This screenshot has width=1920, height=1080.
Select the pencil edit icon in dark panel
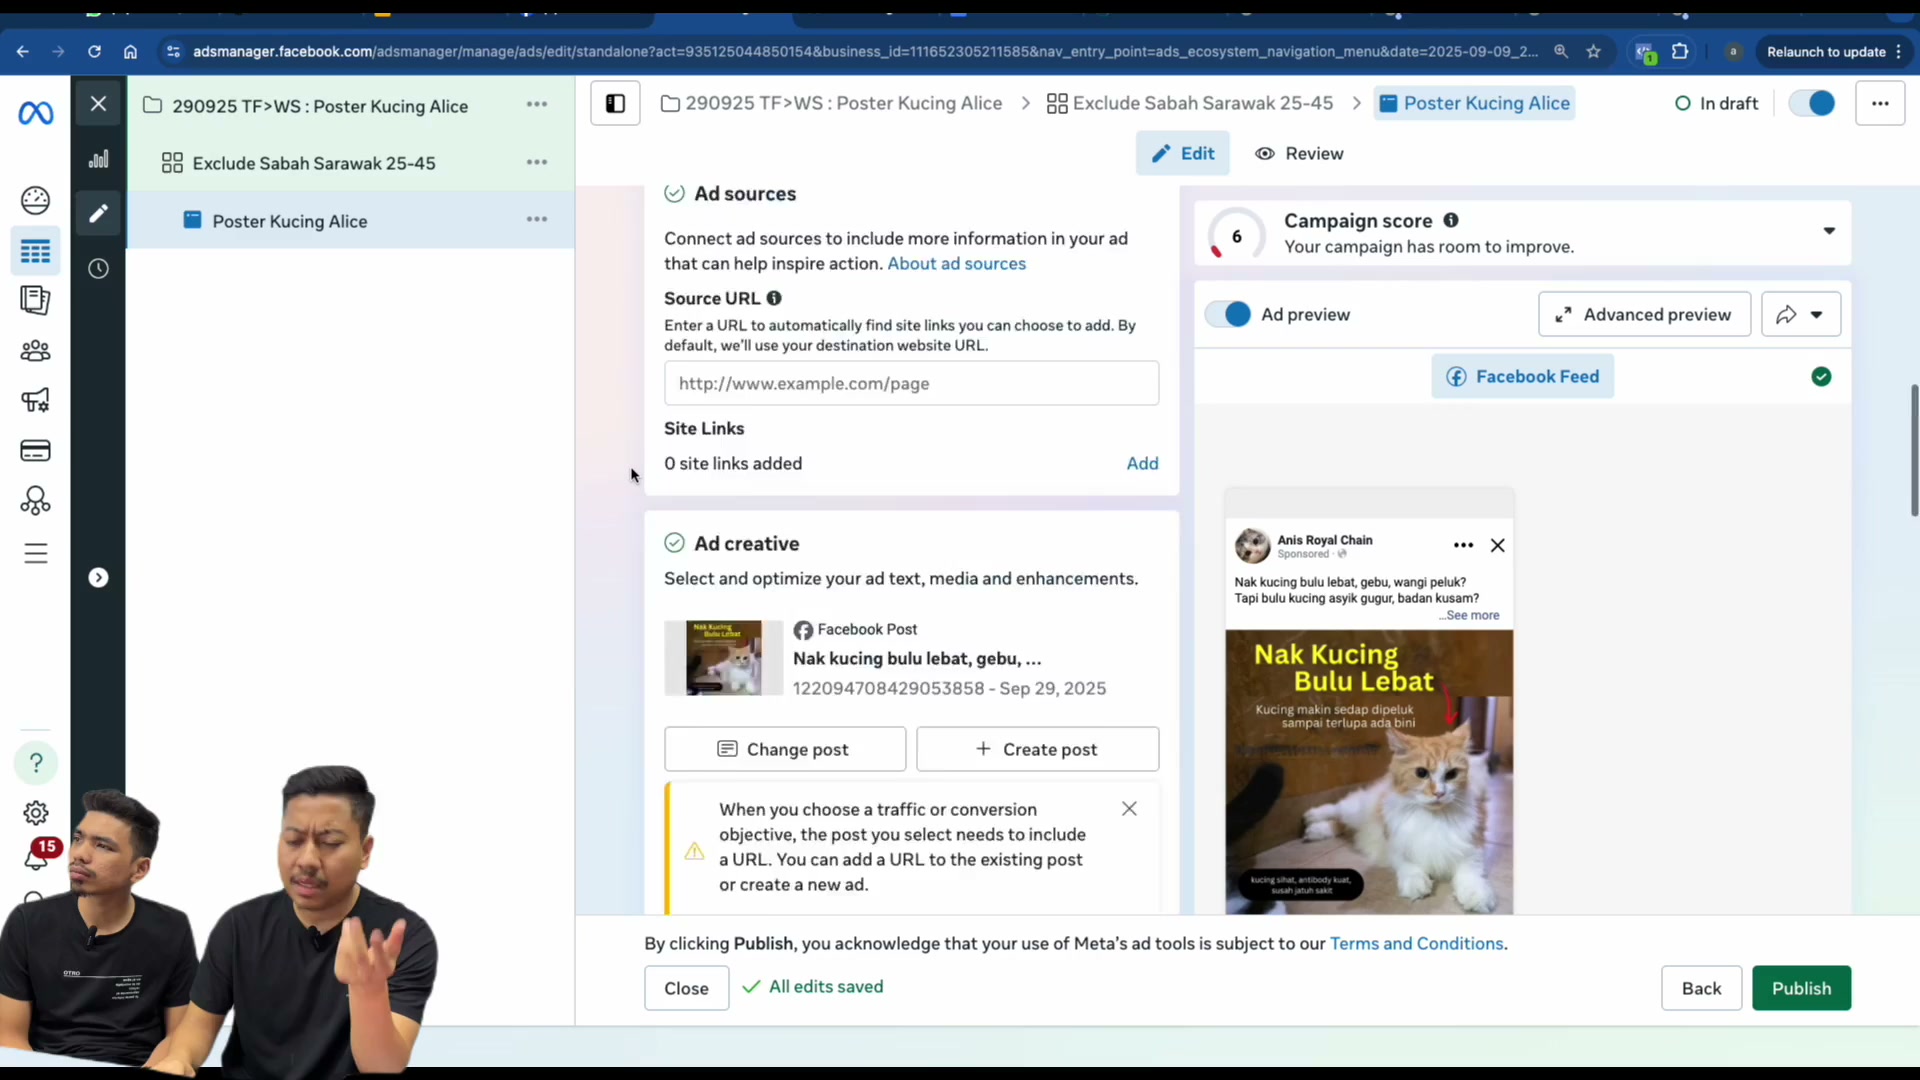click(98, 213)
